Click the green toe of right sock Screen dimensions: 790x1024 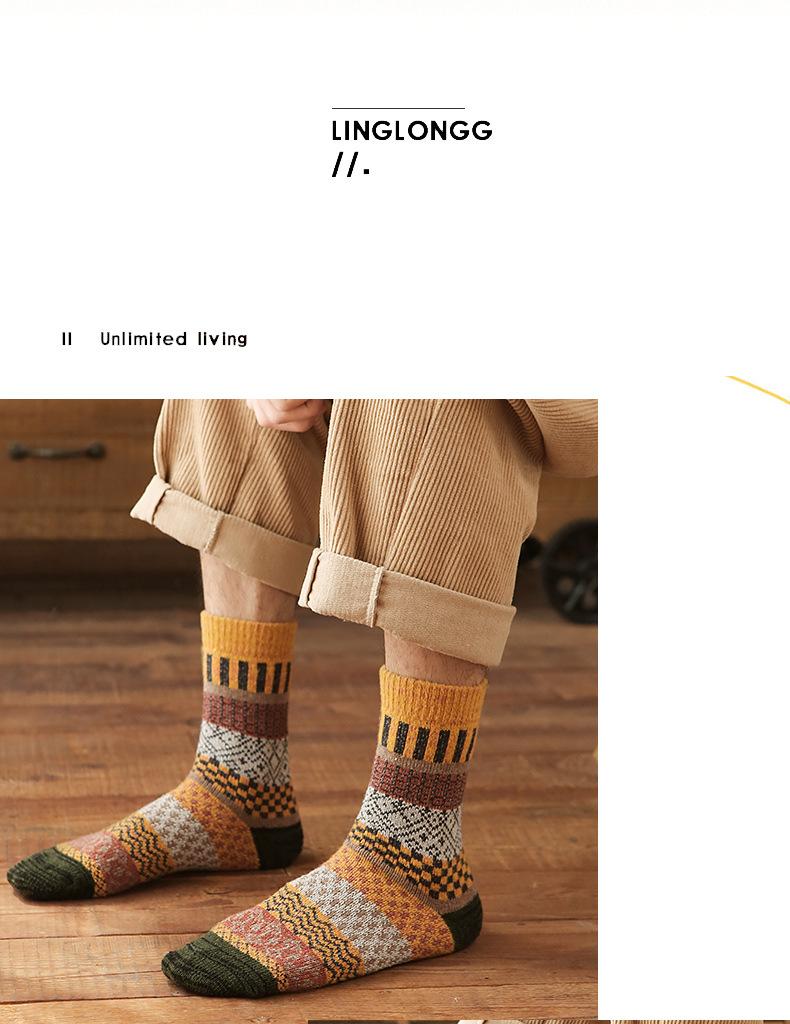[217, 964]
